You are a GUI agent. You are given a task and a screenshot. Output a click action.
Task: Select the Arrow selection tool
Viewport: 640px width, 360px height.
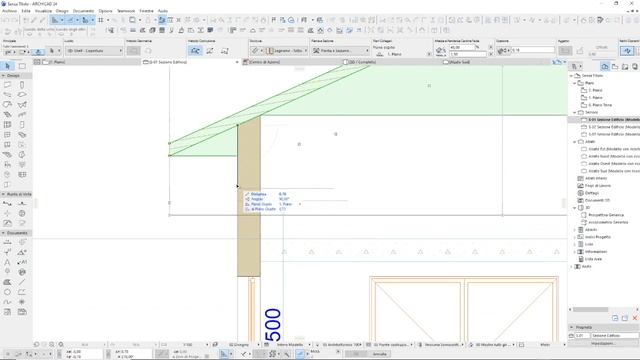point(7,66)
